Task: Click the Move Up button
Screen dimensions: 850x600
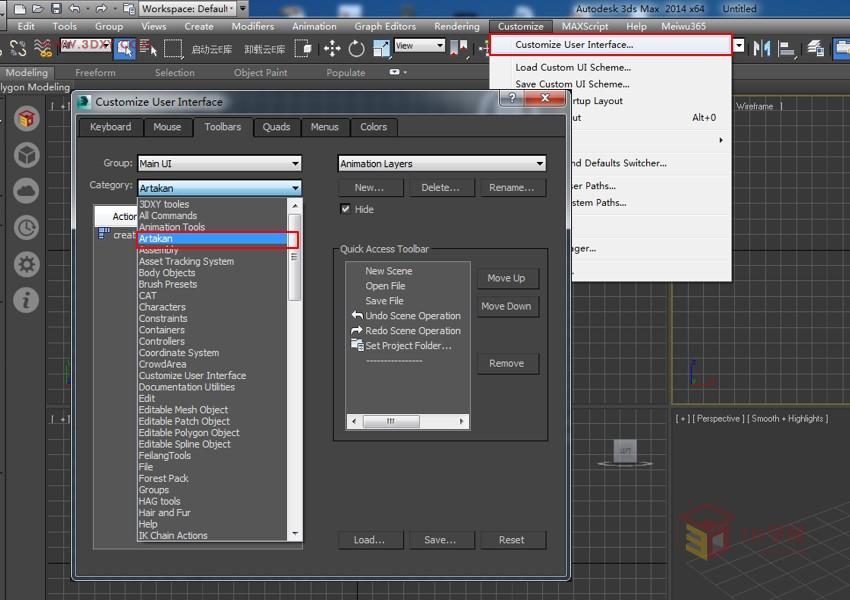Action: 506,278
